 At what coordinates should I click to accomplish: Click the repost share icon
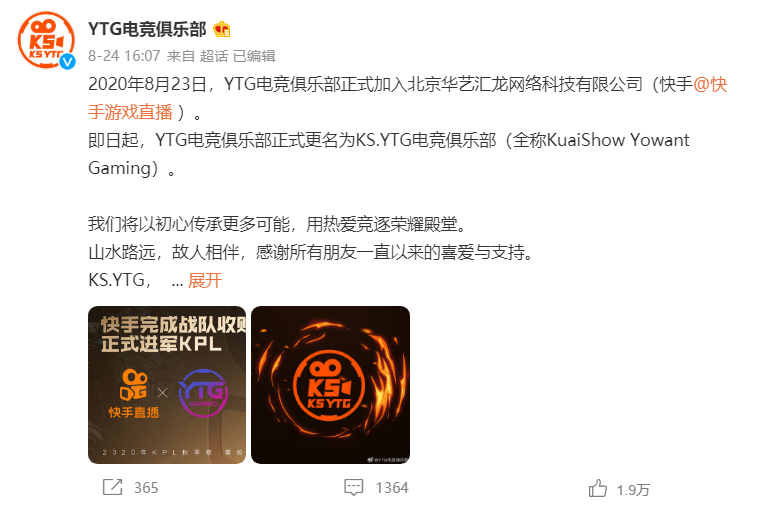coord(112,487)
